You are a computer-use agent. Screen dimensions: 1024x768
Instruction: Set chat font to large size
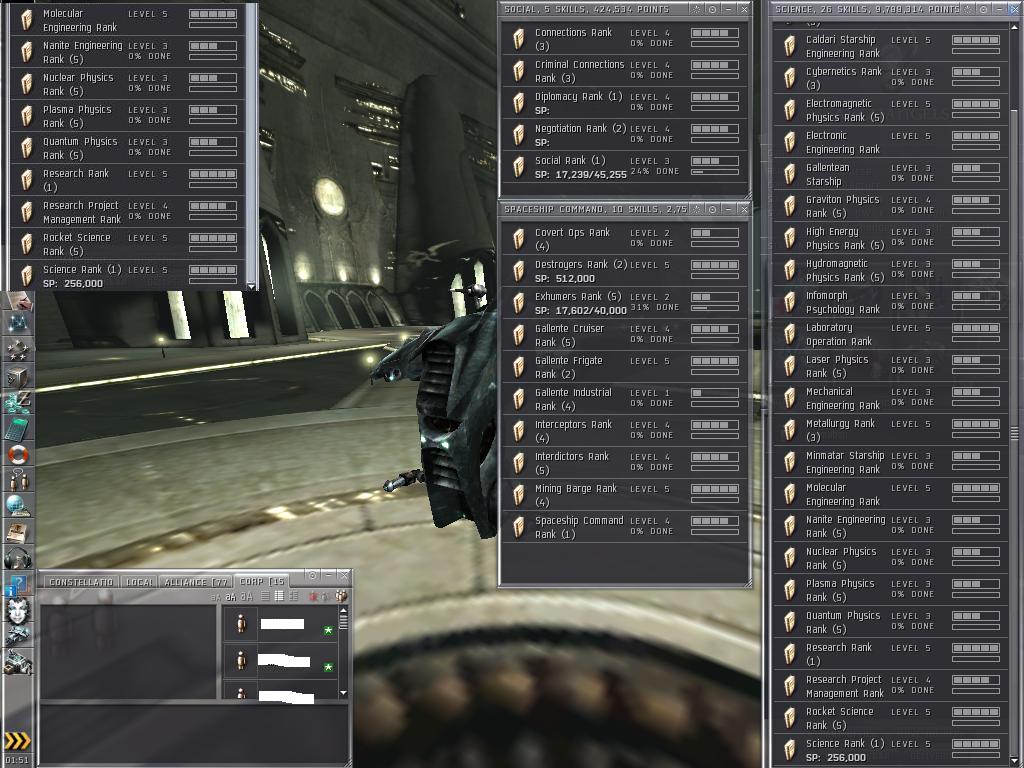click(247, 596)
